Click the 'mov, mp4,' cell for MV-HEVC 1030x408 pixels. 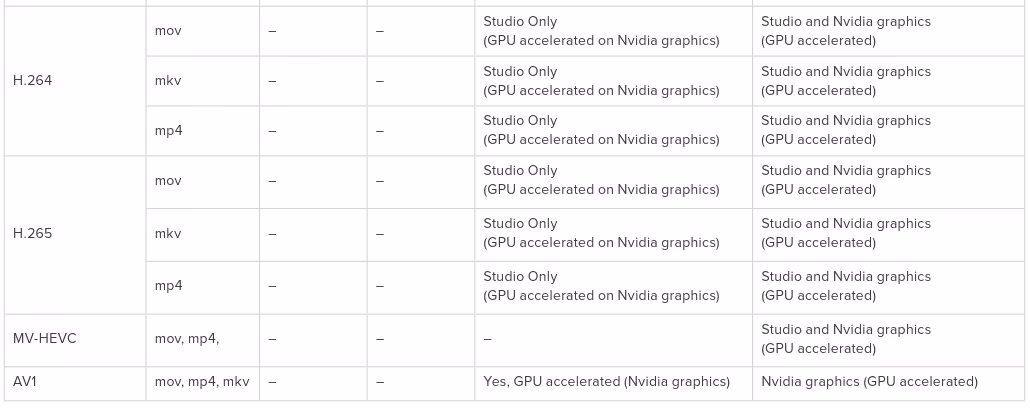(x=187, y=339)
